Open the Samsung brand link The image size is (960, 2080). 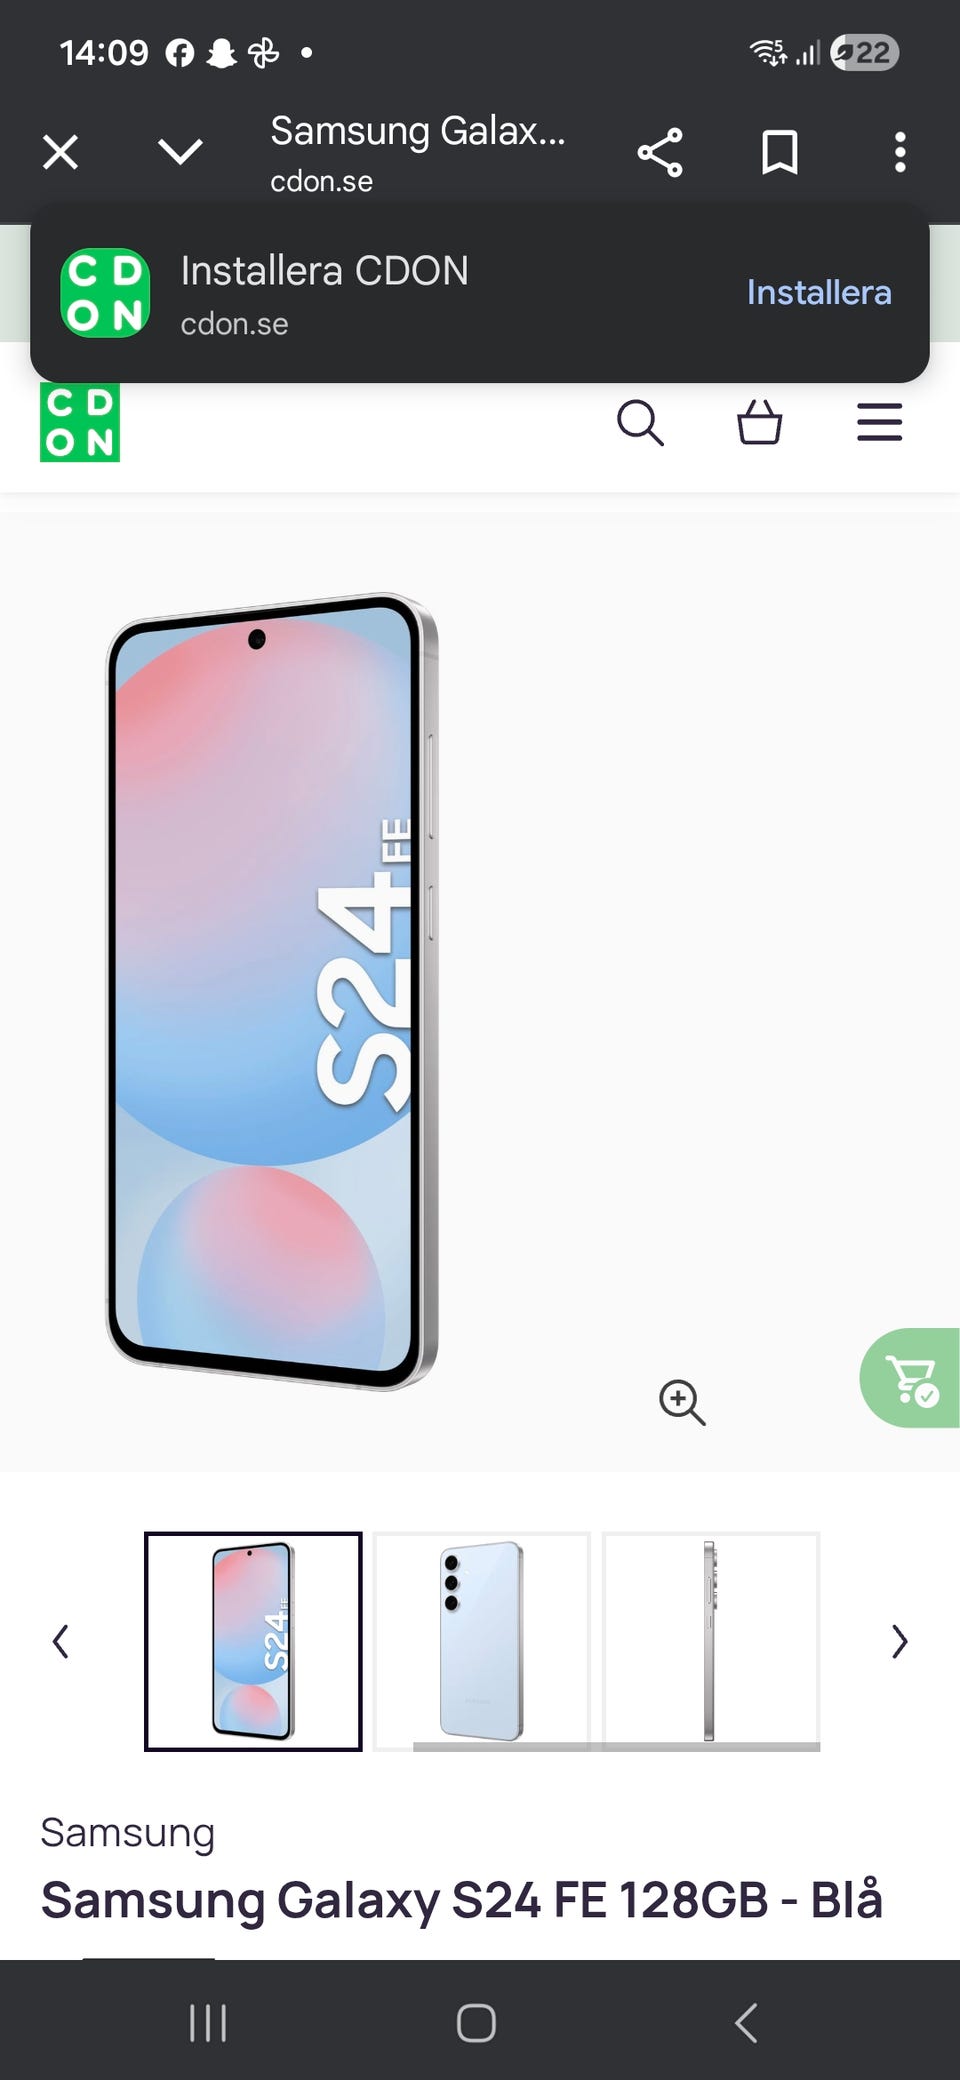click(127, 1833)
